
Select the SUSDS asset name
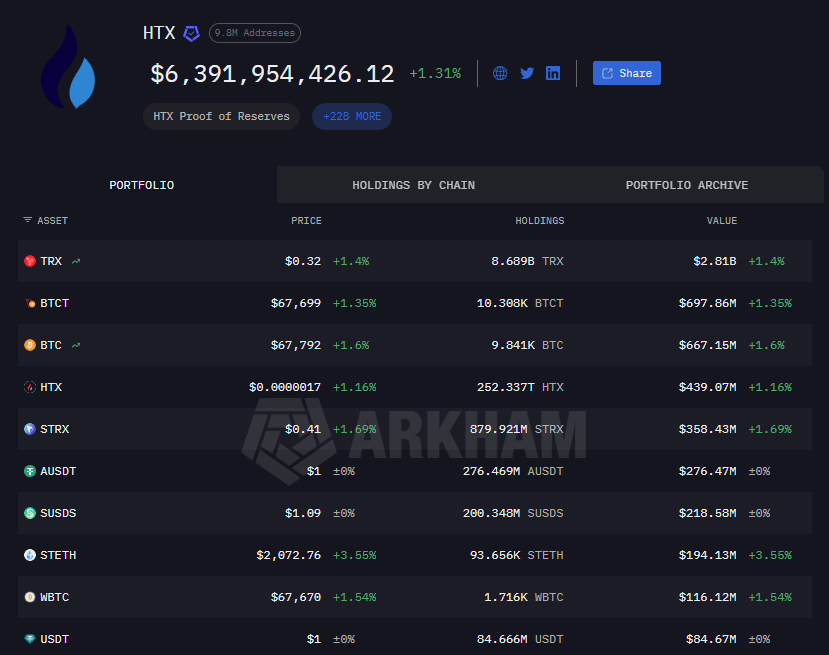58,513
